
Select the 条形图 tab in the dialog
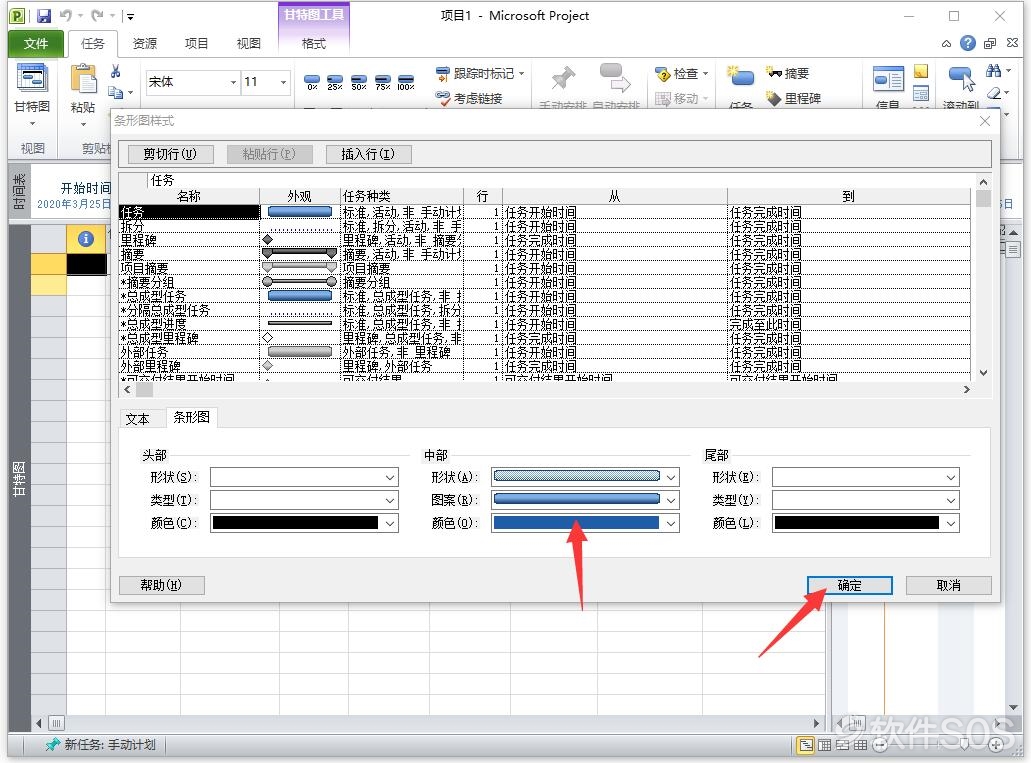(x=191, y=417)
